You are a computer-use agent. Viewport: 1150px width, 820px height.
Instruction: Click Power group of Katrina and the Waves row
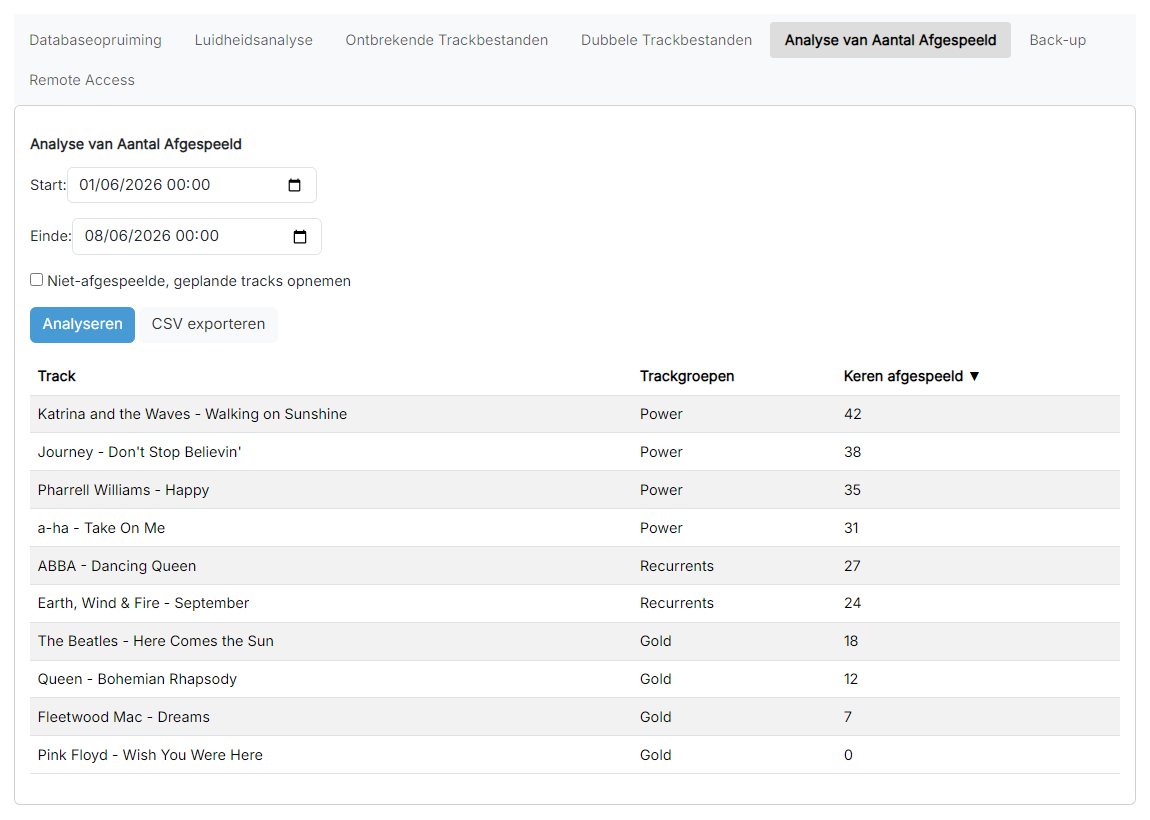(661, 414)
